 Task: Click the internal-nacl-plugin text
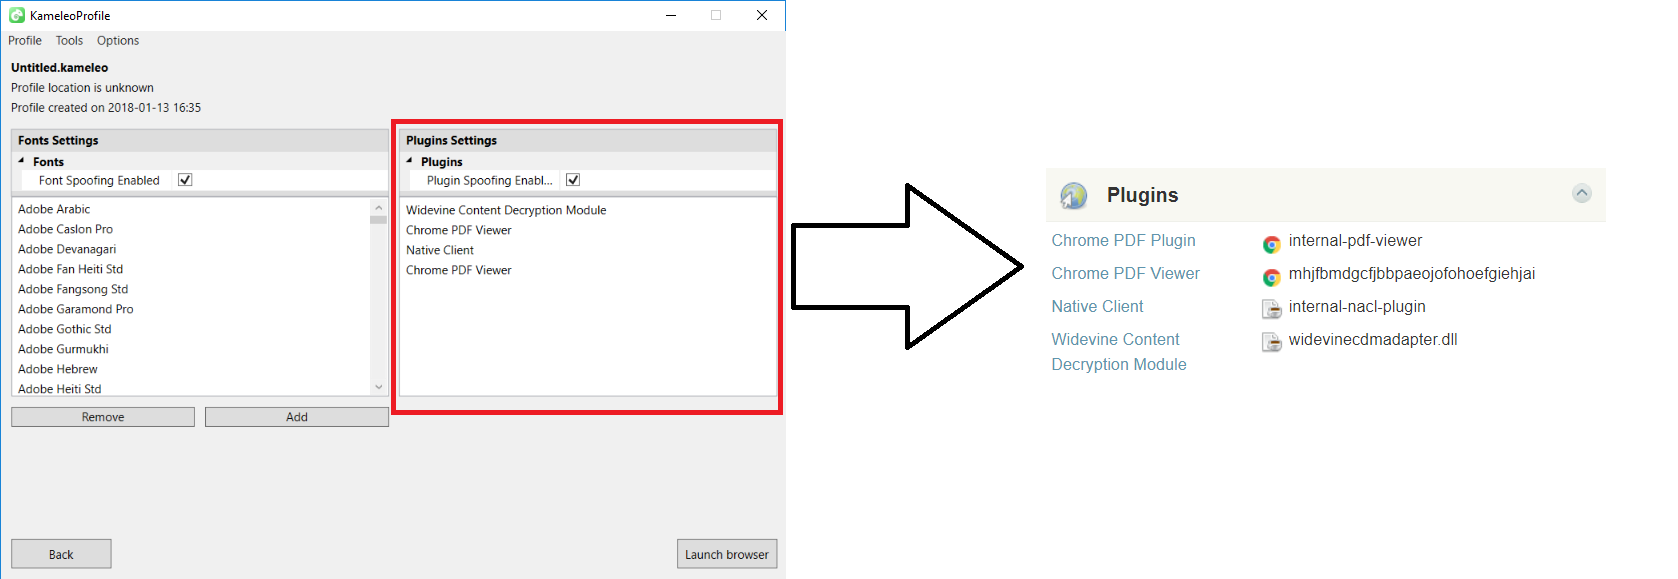point(1357,307)
